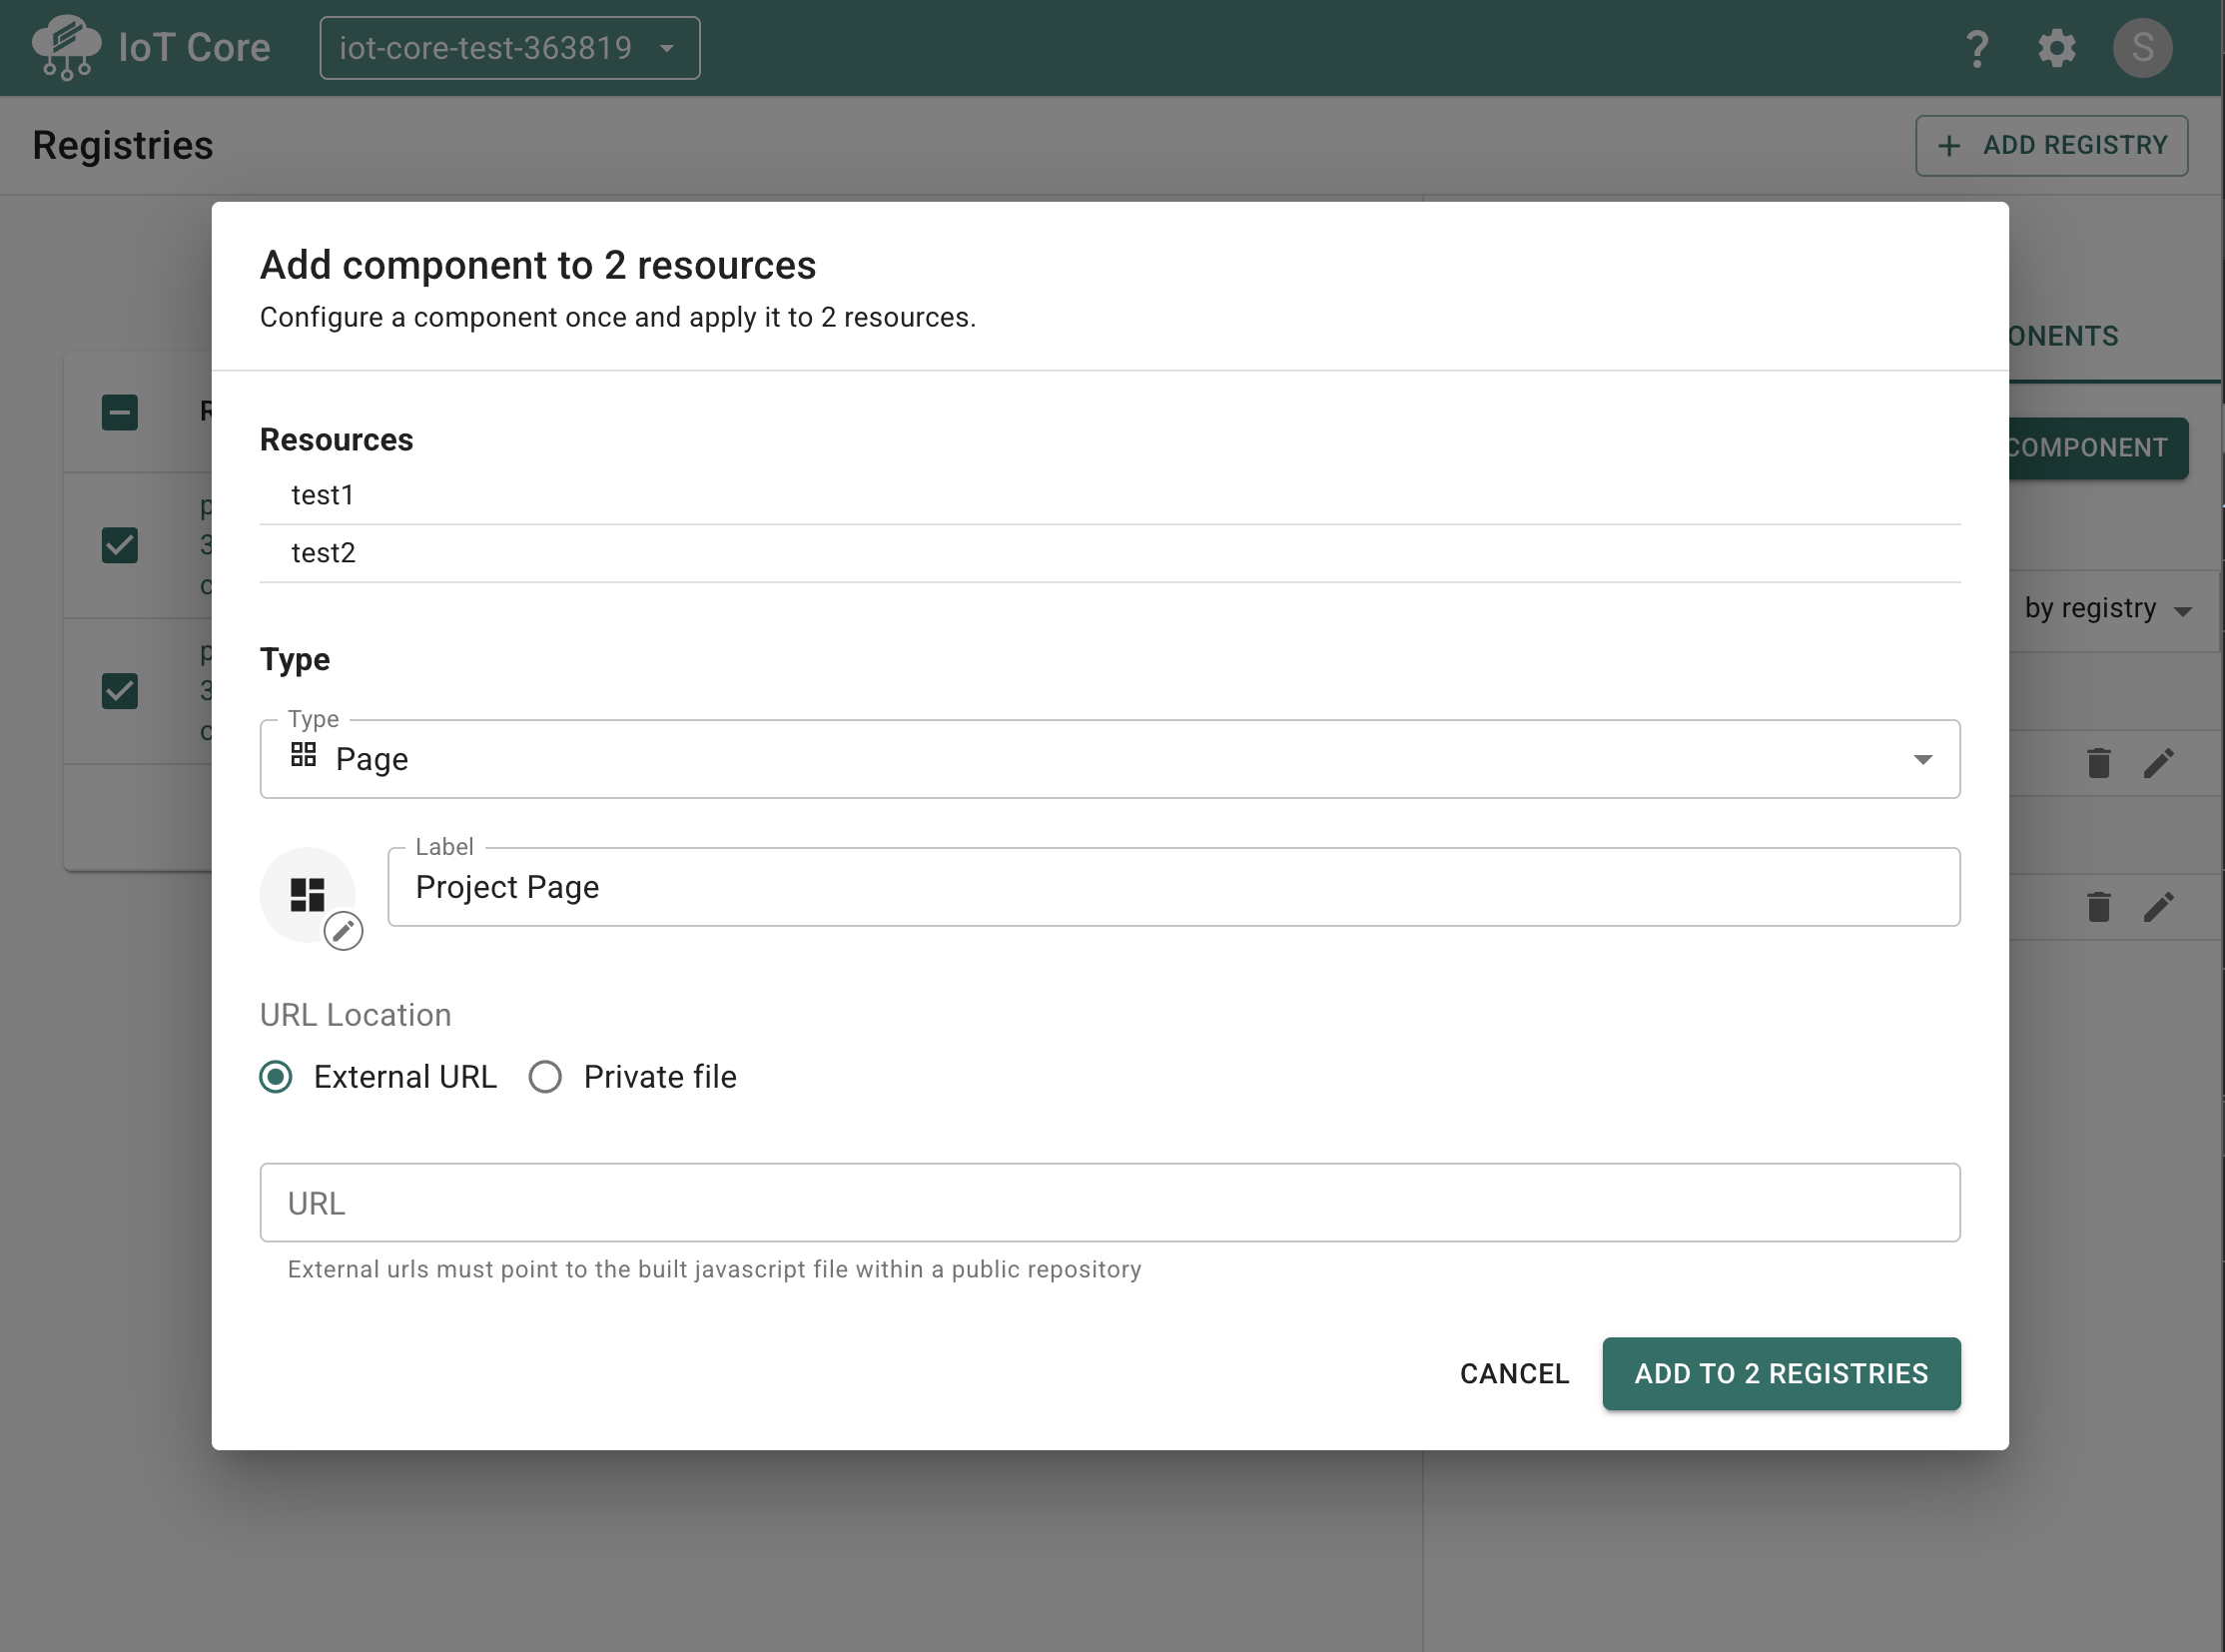Image resolution: width=2225 pixels, height=1652 pixels.
Task: Click into the Label field
Action: [1174, 887]
